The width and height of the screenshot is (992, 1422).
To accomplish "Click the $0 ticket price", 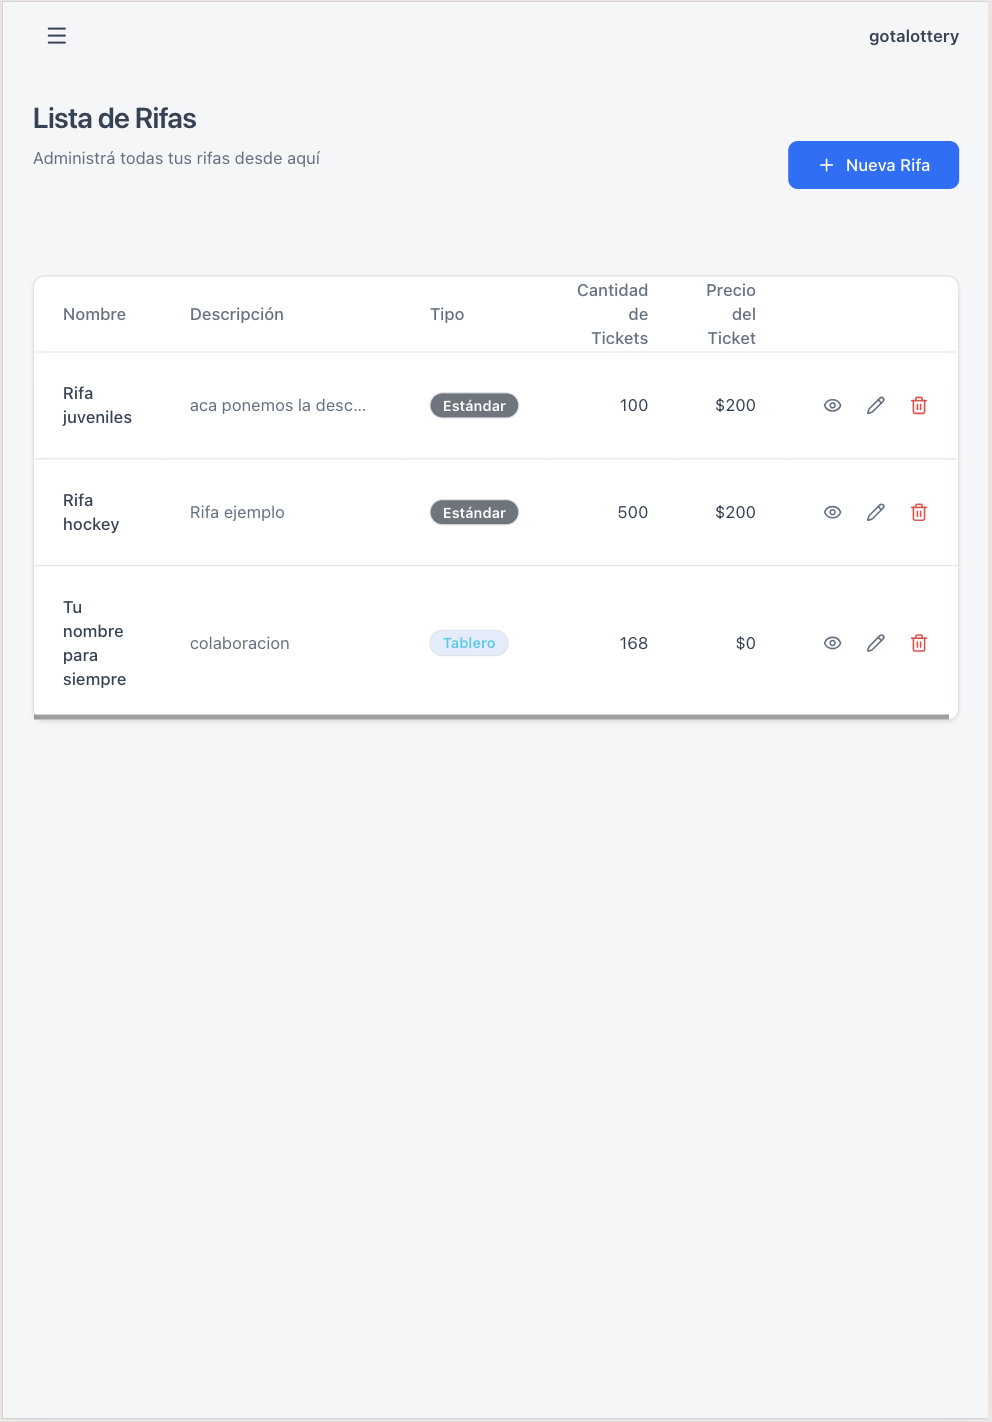I will tap(746, 643).
